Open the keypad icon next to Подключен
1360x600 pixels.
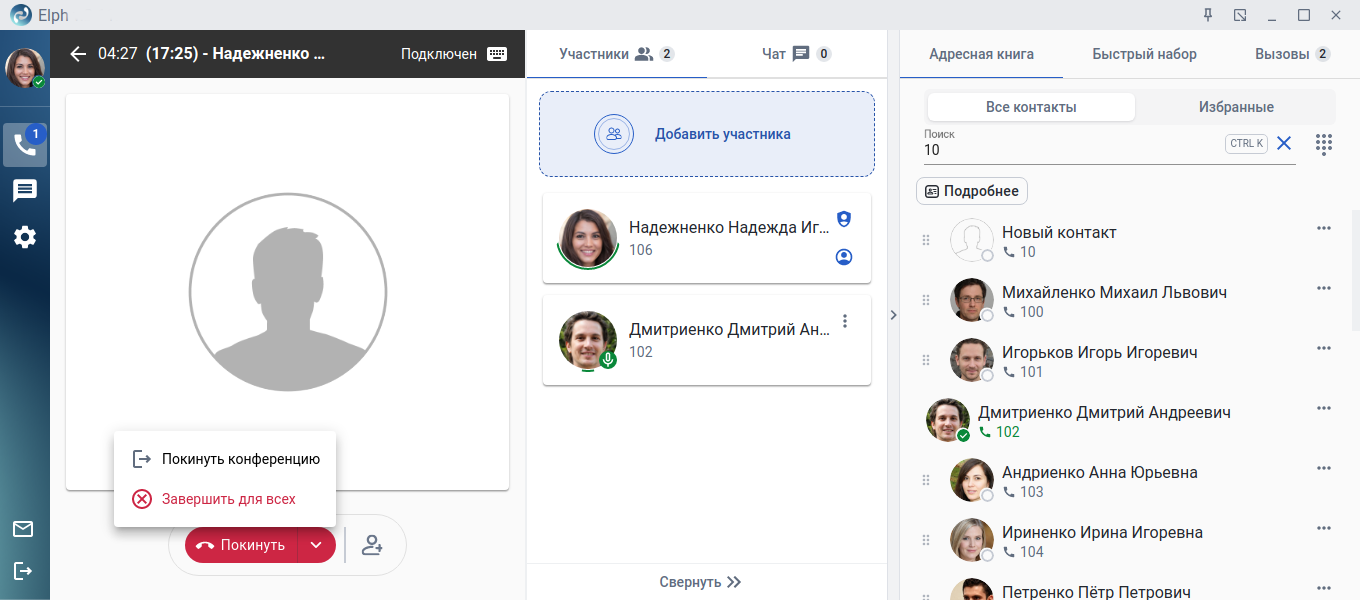click(497, 54)
